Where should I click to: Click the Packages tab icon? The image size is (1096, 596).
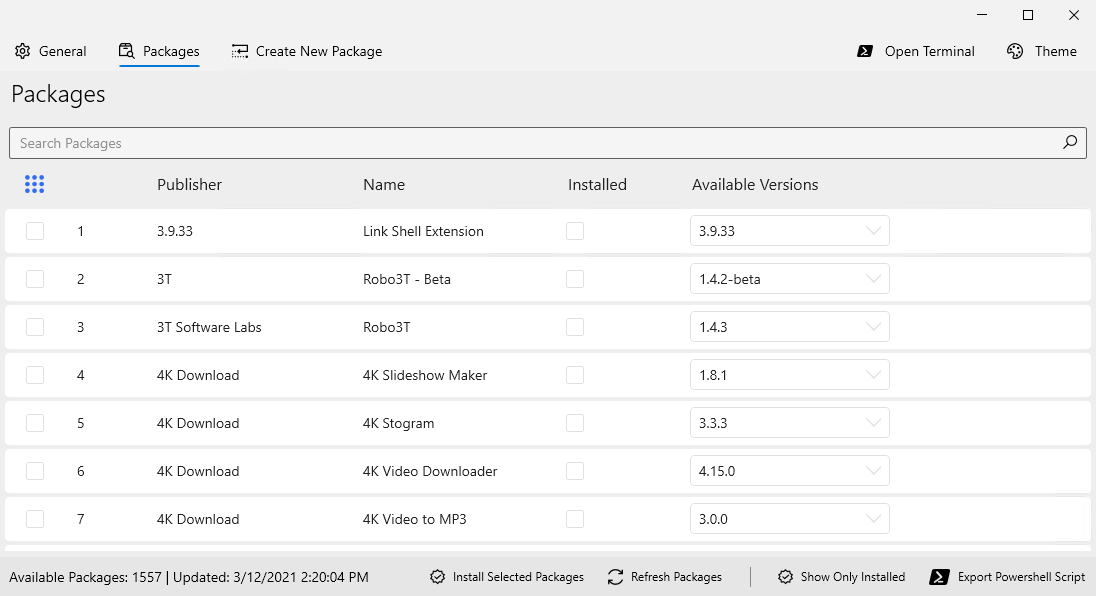[127, 51]
